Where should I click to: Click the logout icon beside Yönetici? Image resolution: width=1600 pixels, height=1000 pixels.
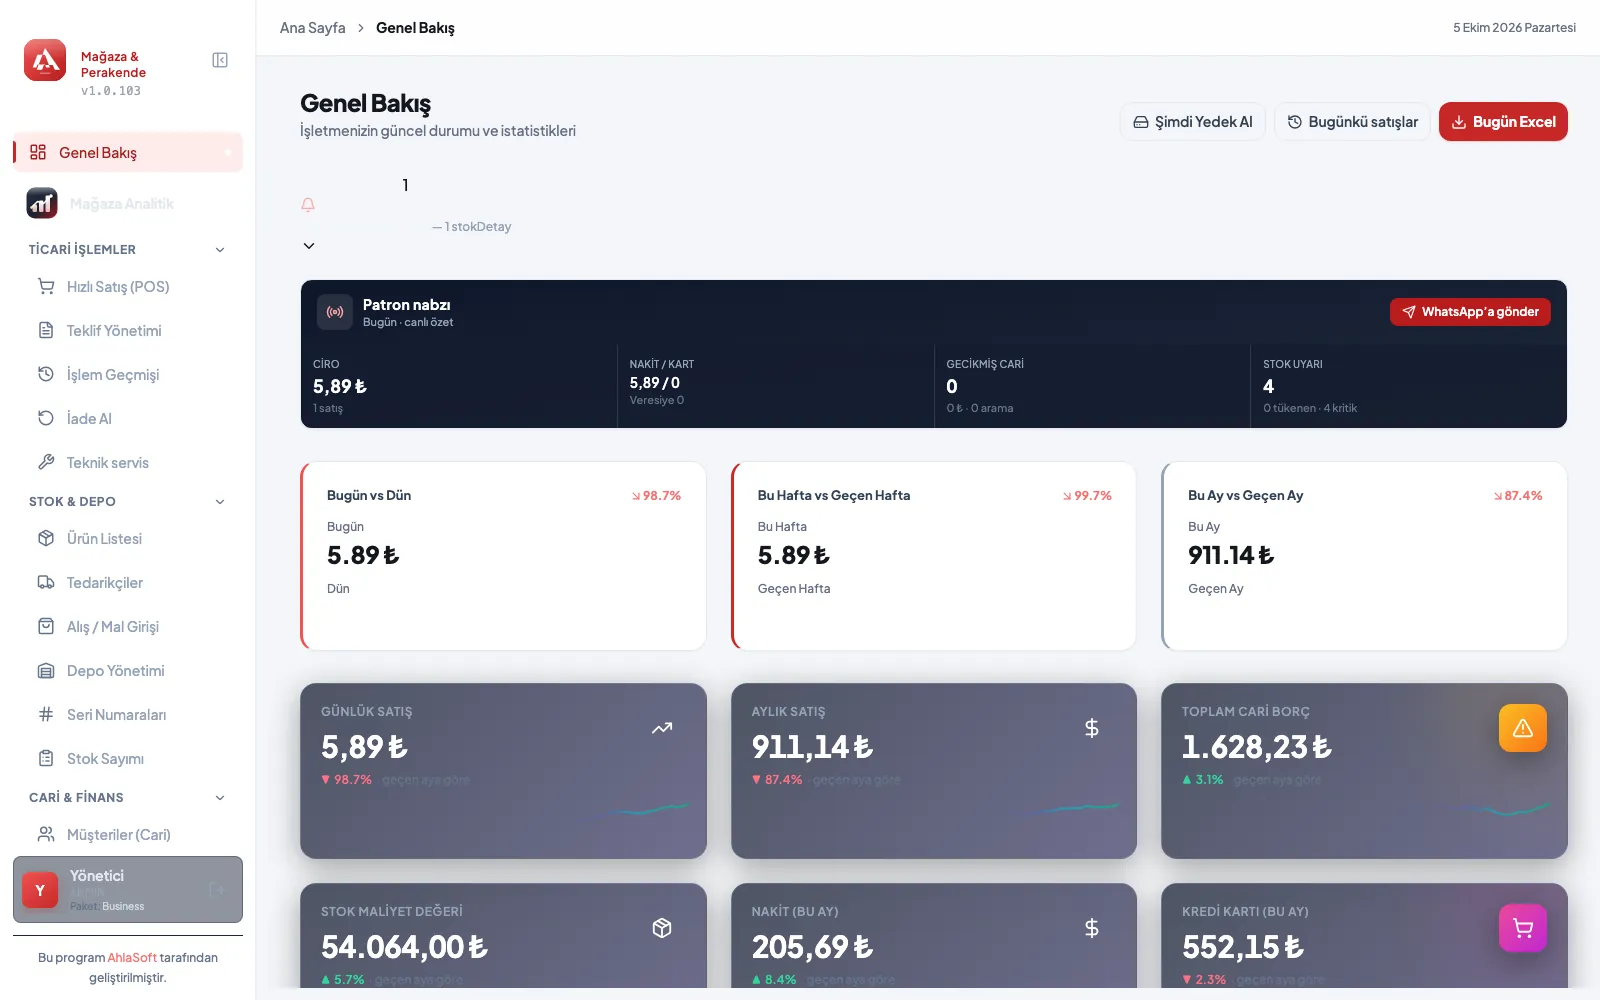point(216,889)
